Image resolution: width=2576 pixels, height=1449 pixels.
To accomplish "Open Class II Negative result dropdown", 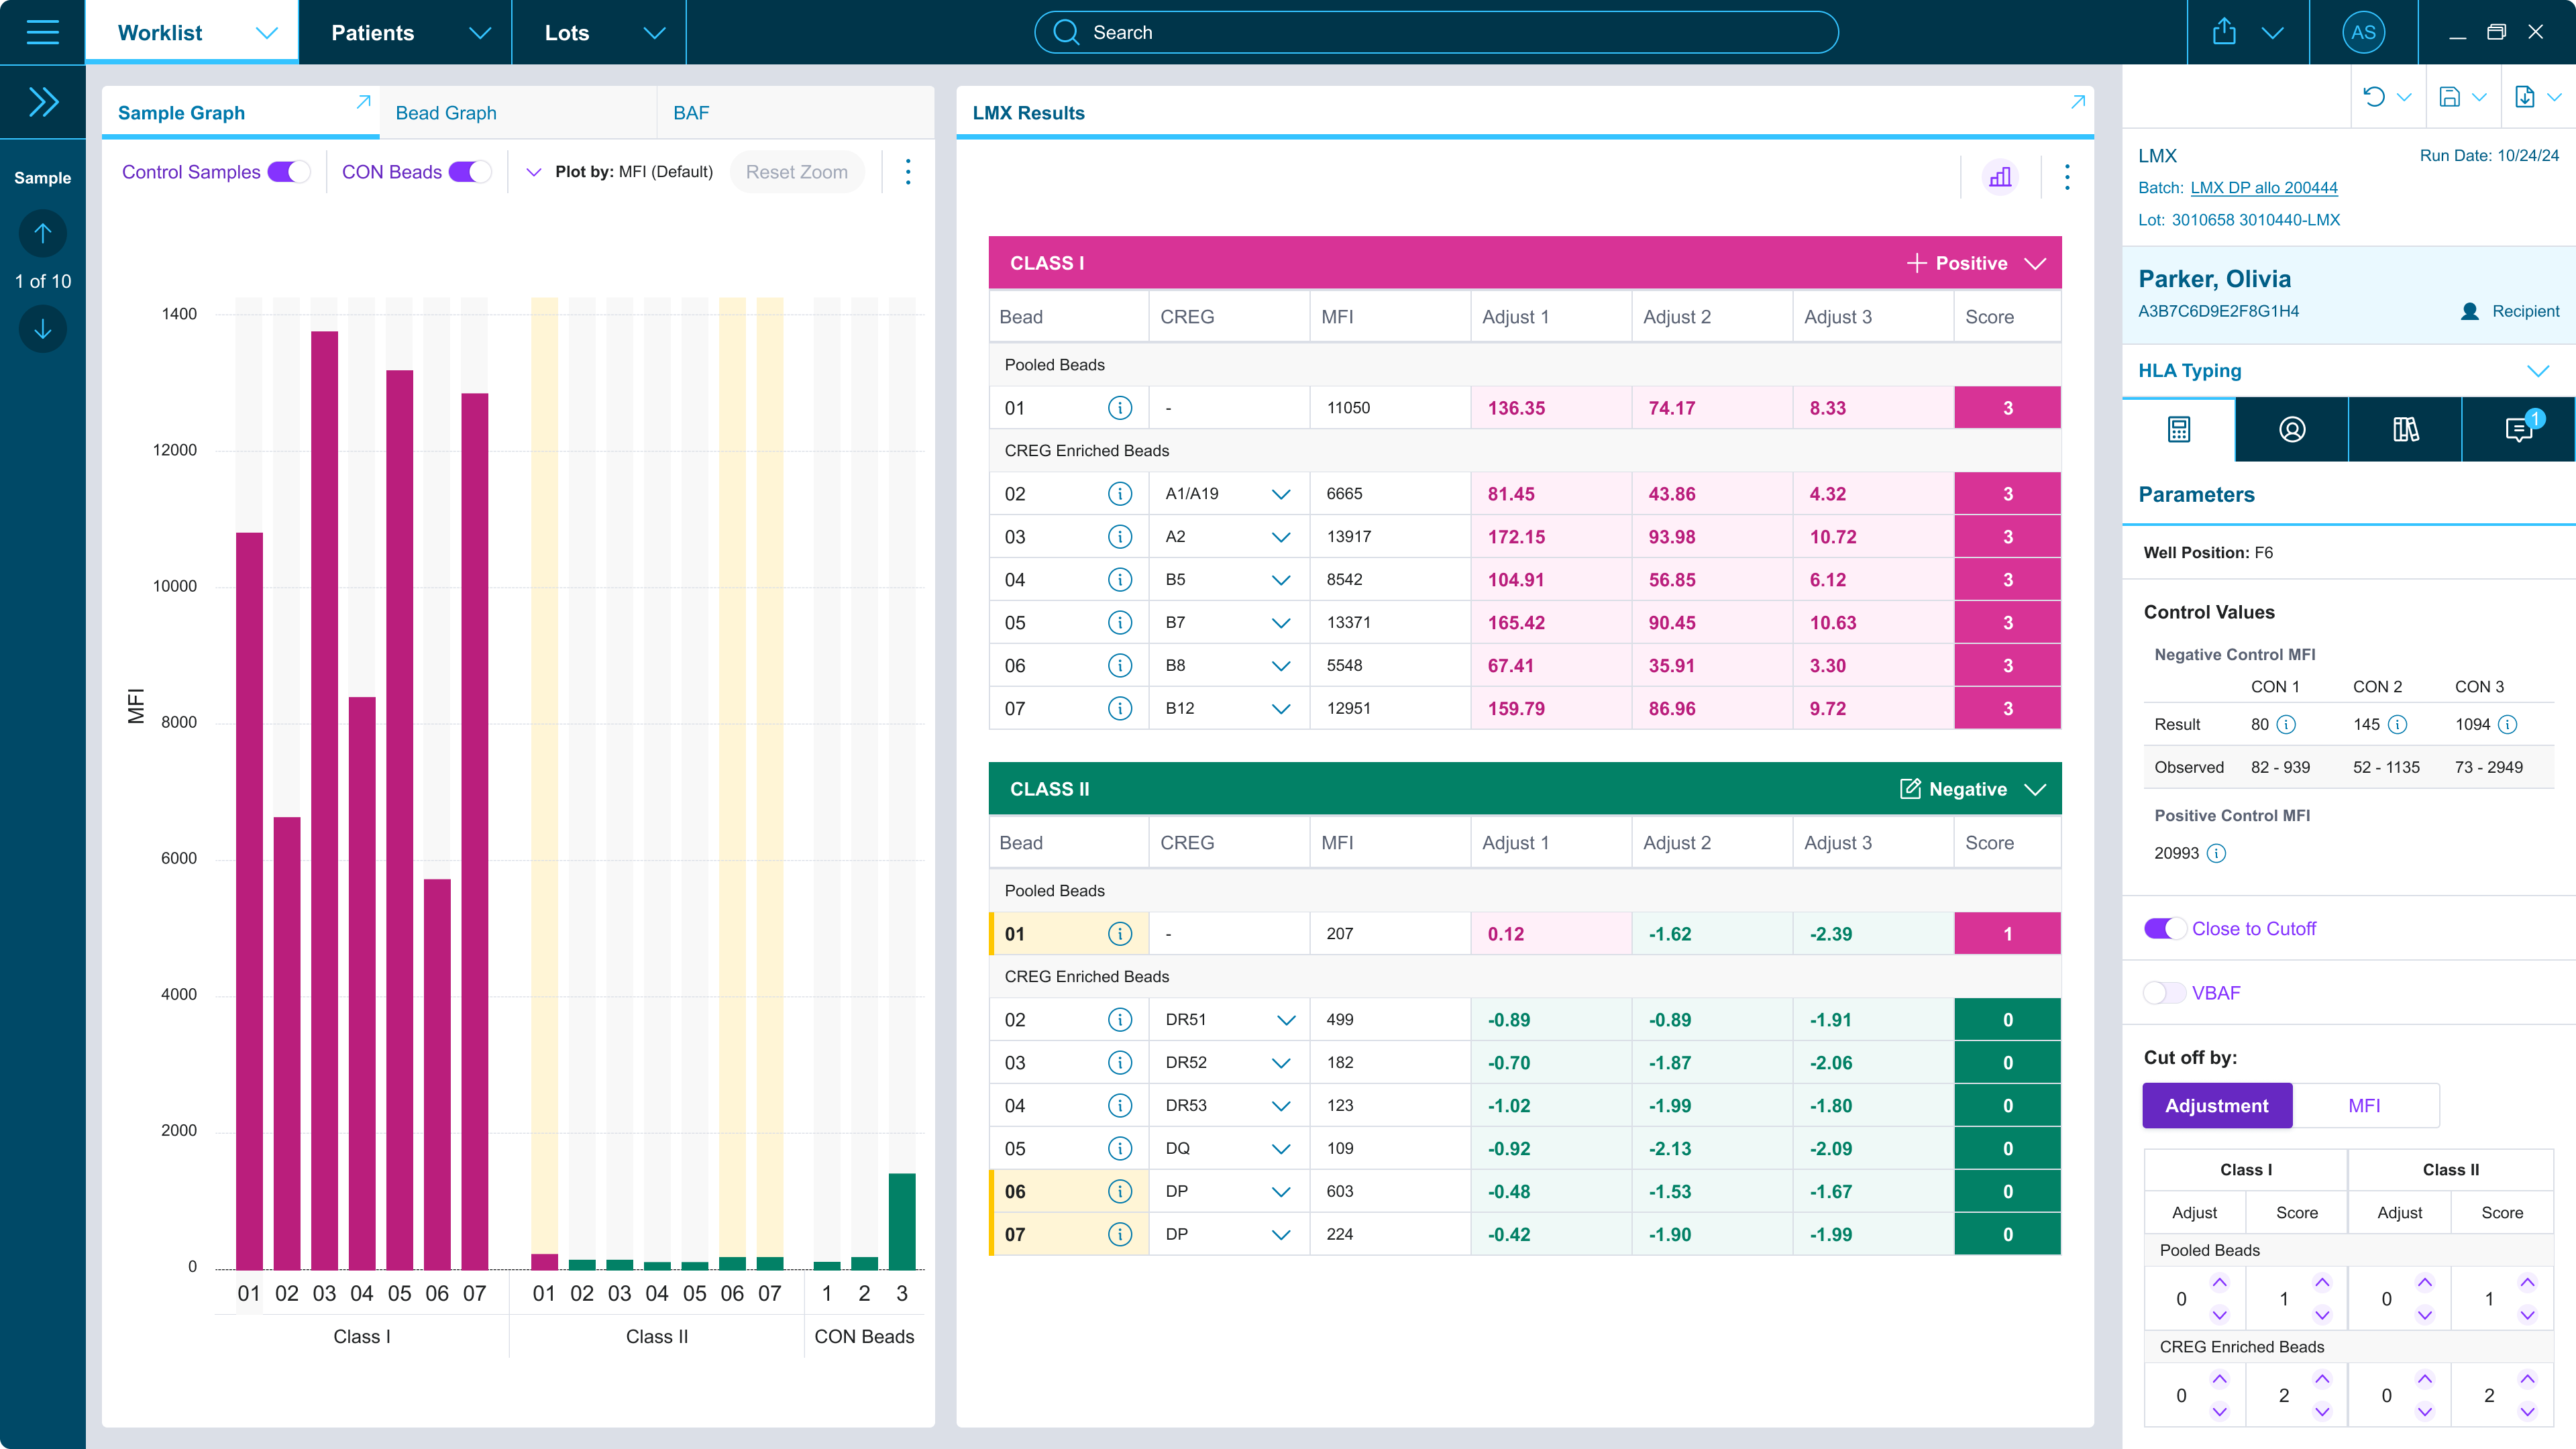I will click(x=2035, y=789).
